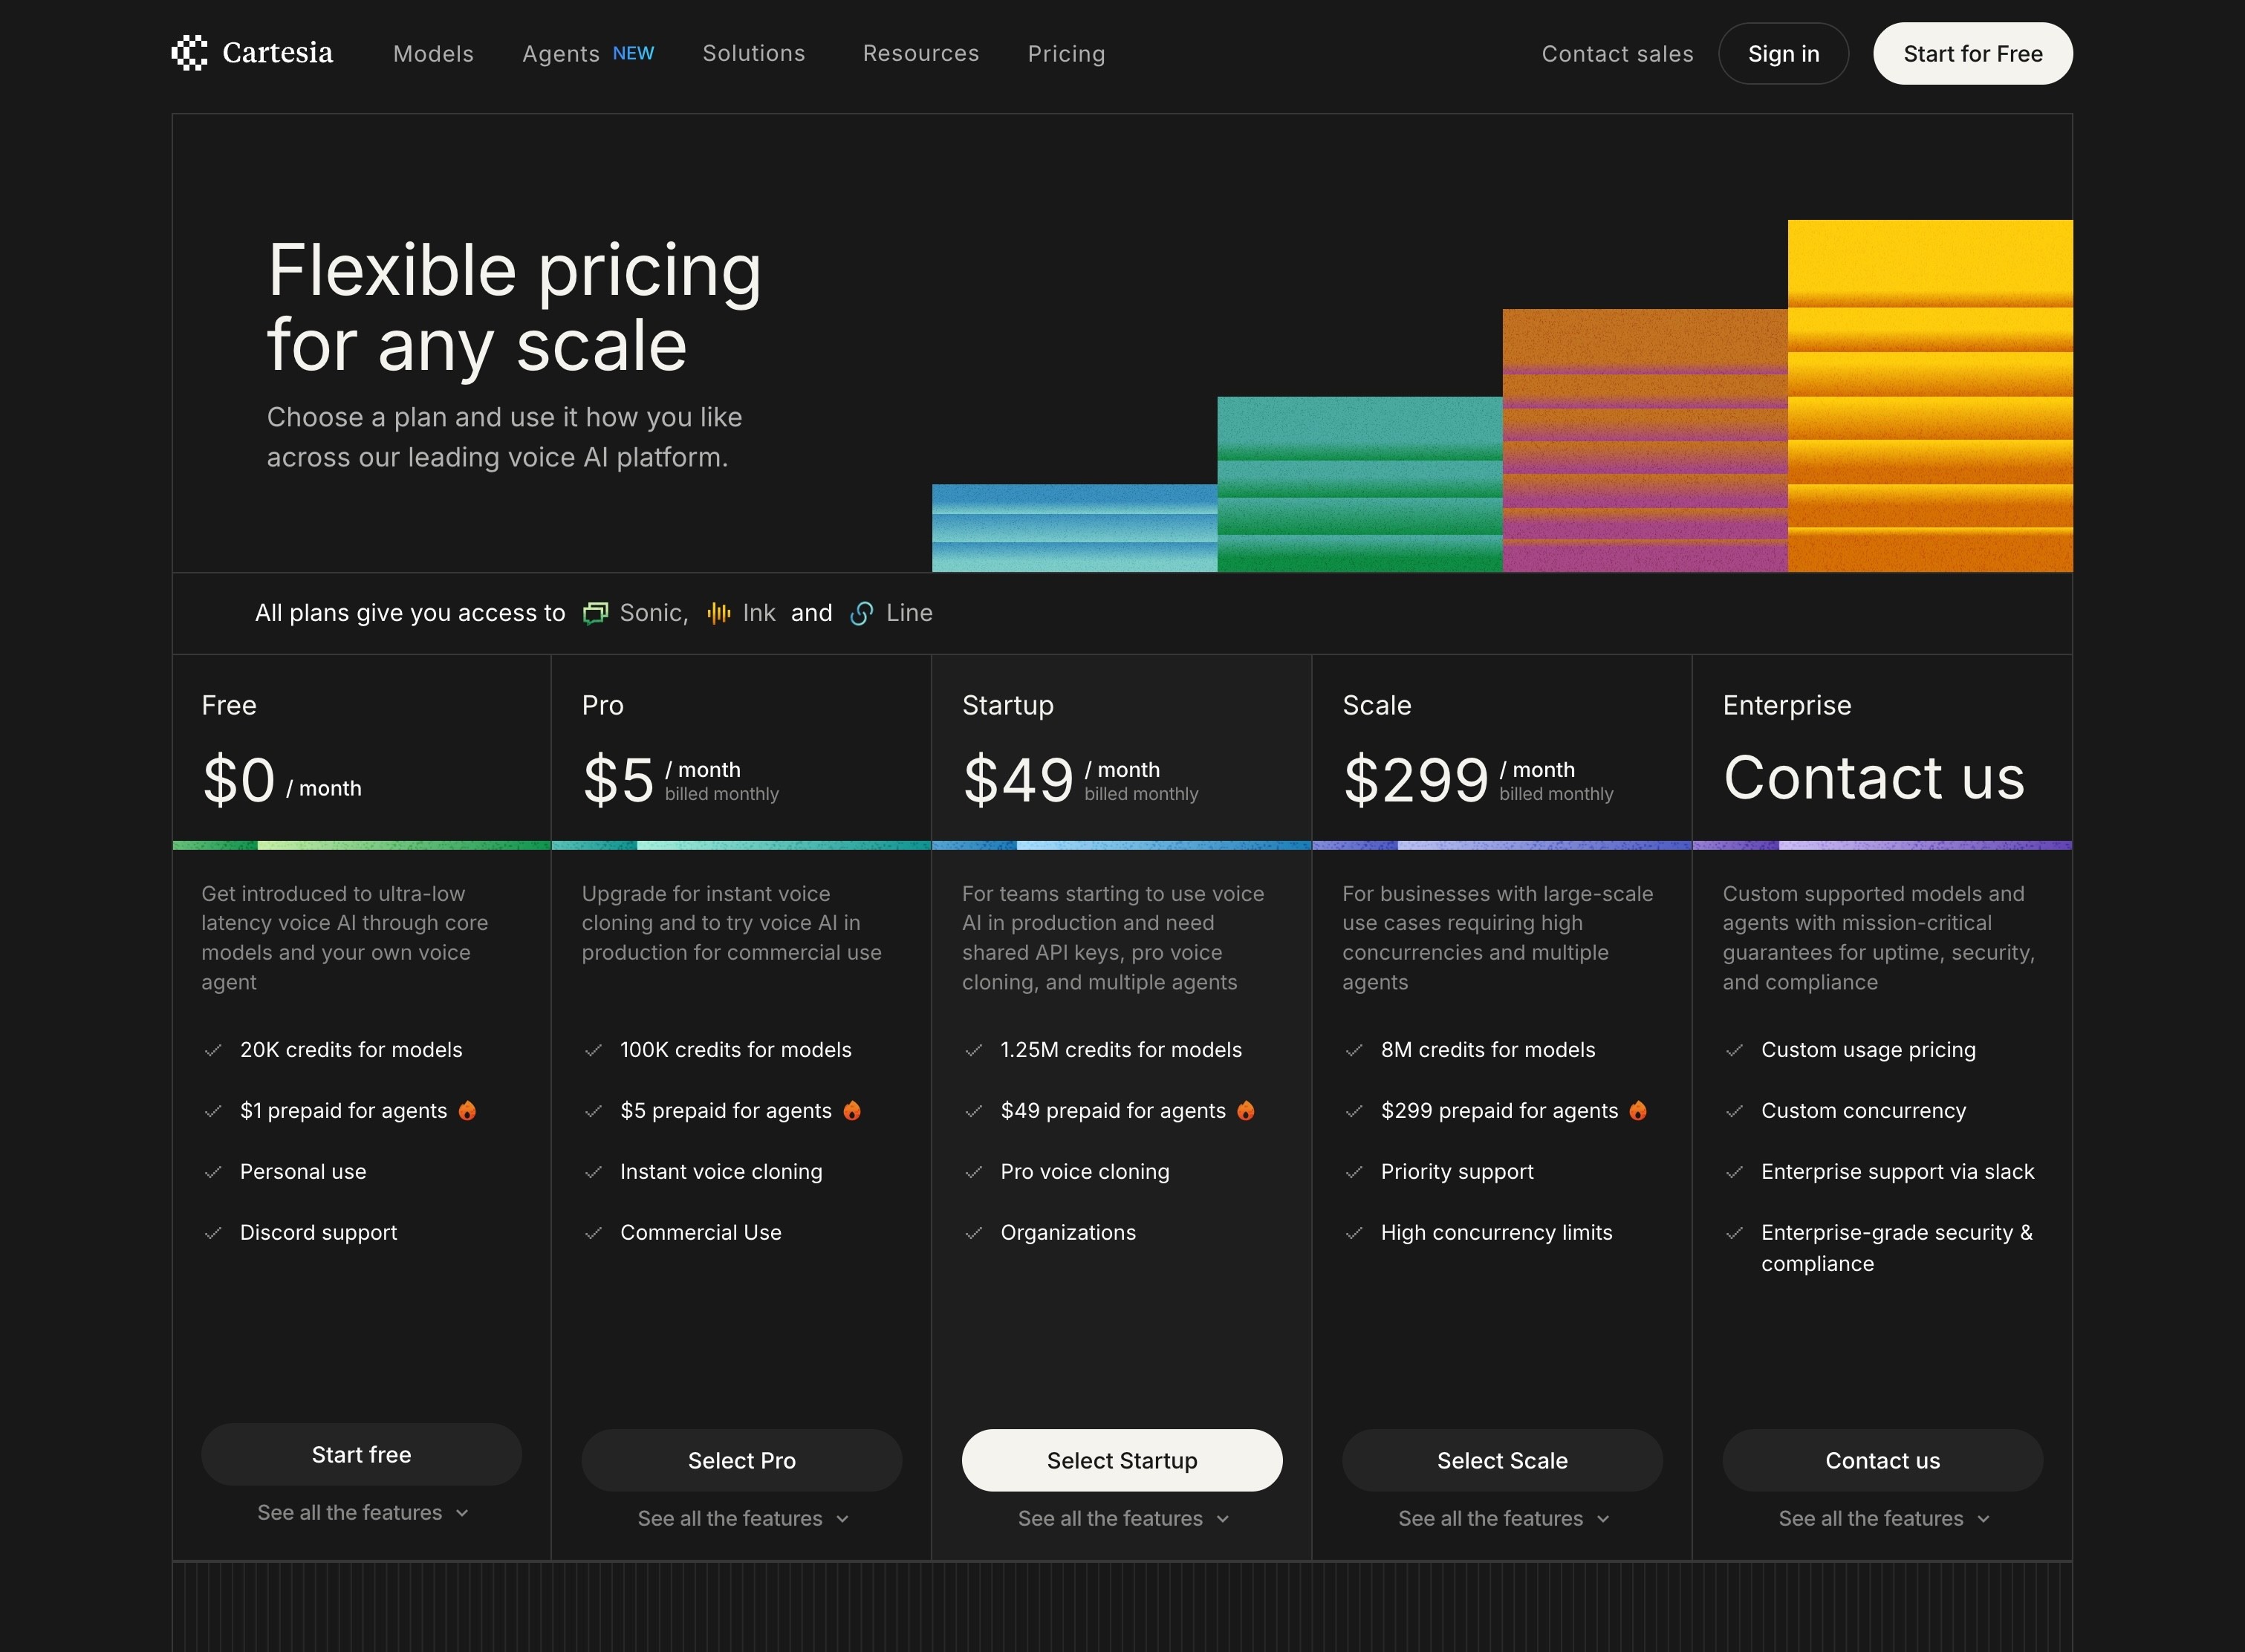Image resolution: width=2245 pixels, height=1652 pixels.
Task: Click the Sign in button
Action: pyautogui.click(x=1783, y=54)
